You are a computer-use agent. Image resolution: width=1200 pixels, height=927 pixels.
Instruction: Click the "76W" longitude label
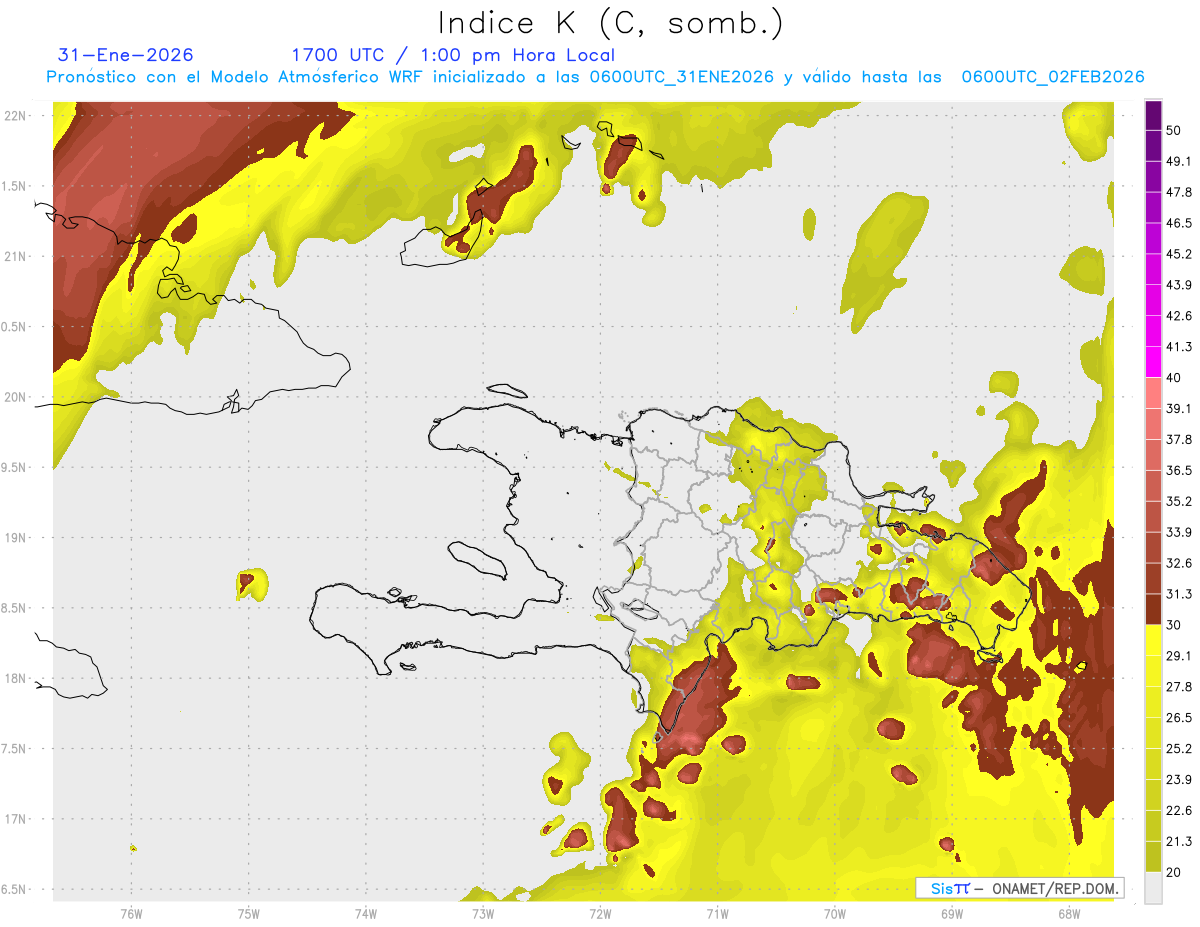point(131,913)
